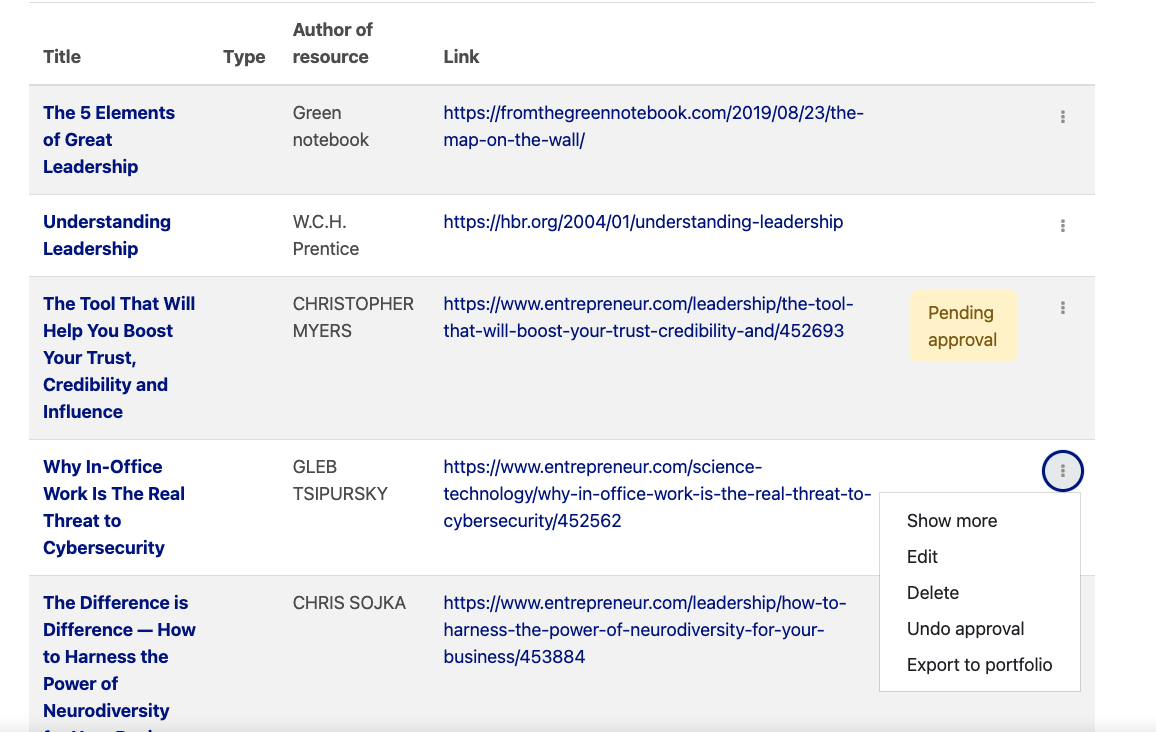Visit the entrepreneur.com cybersecurity URL
Viewport: 1156px width, 732px height.
[657, 494]
